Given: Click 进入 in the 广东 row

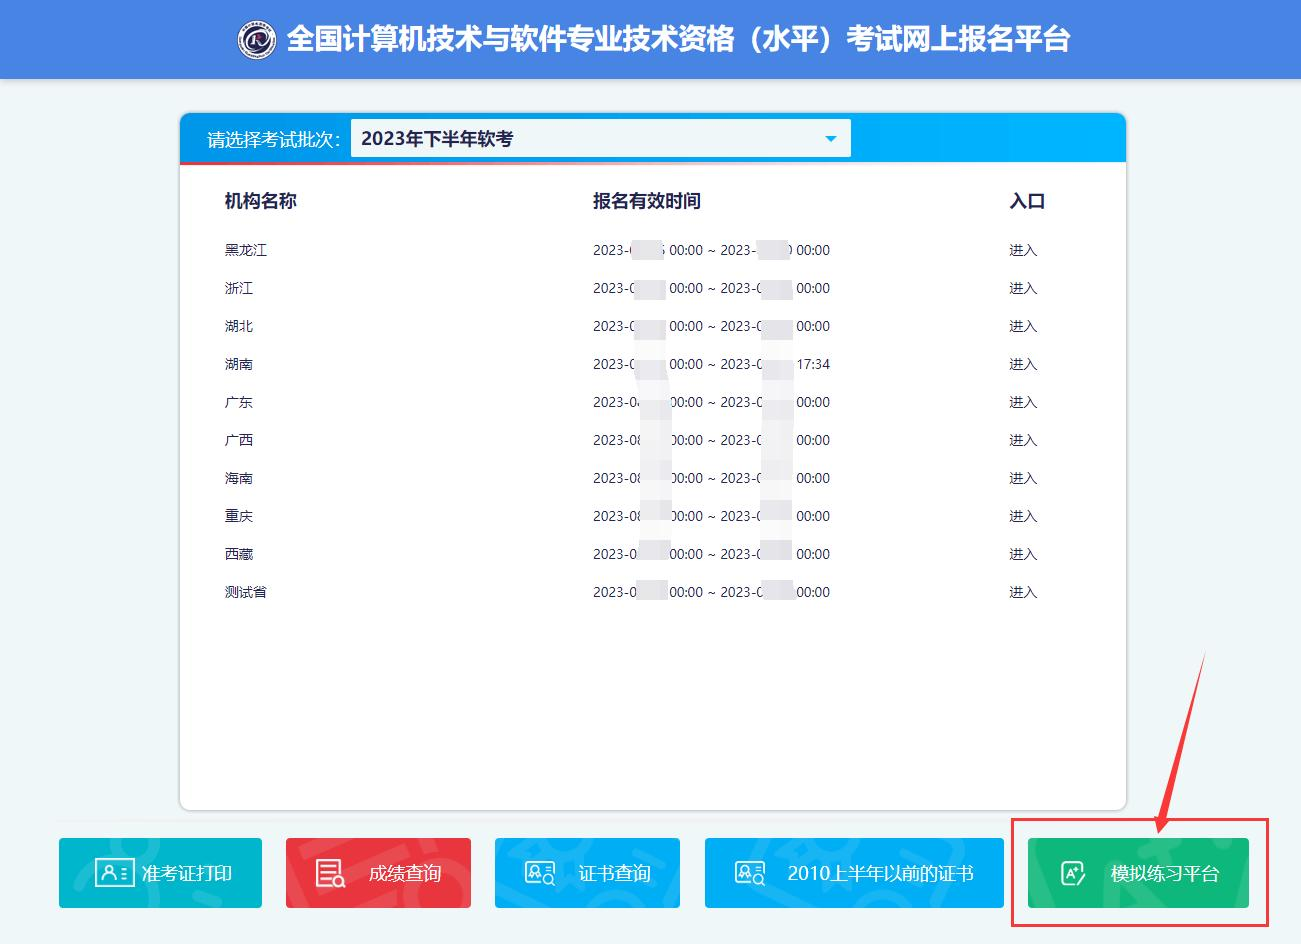Looking at the screenshot, I should pos(1023,402).
